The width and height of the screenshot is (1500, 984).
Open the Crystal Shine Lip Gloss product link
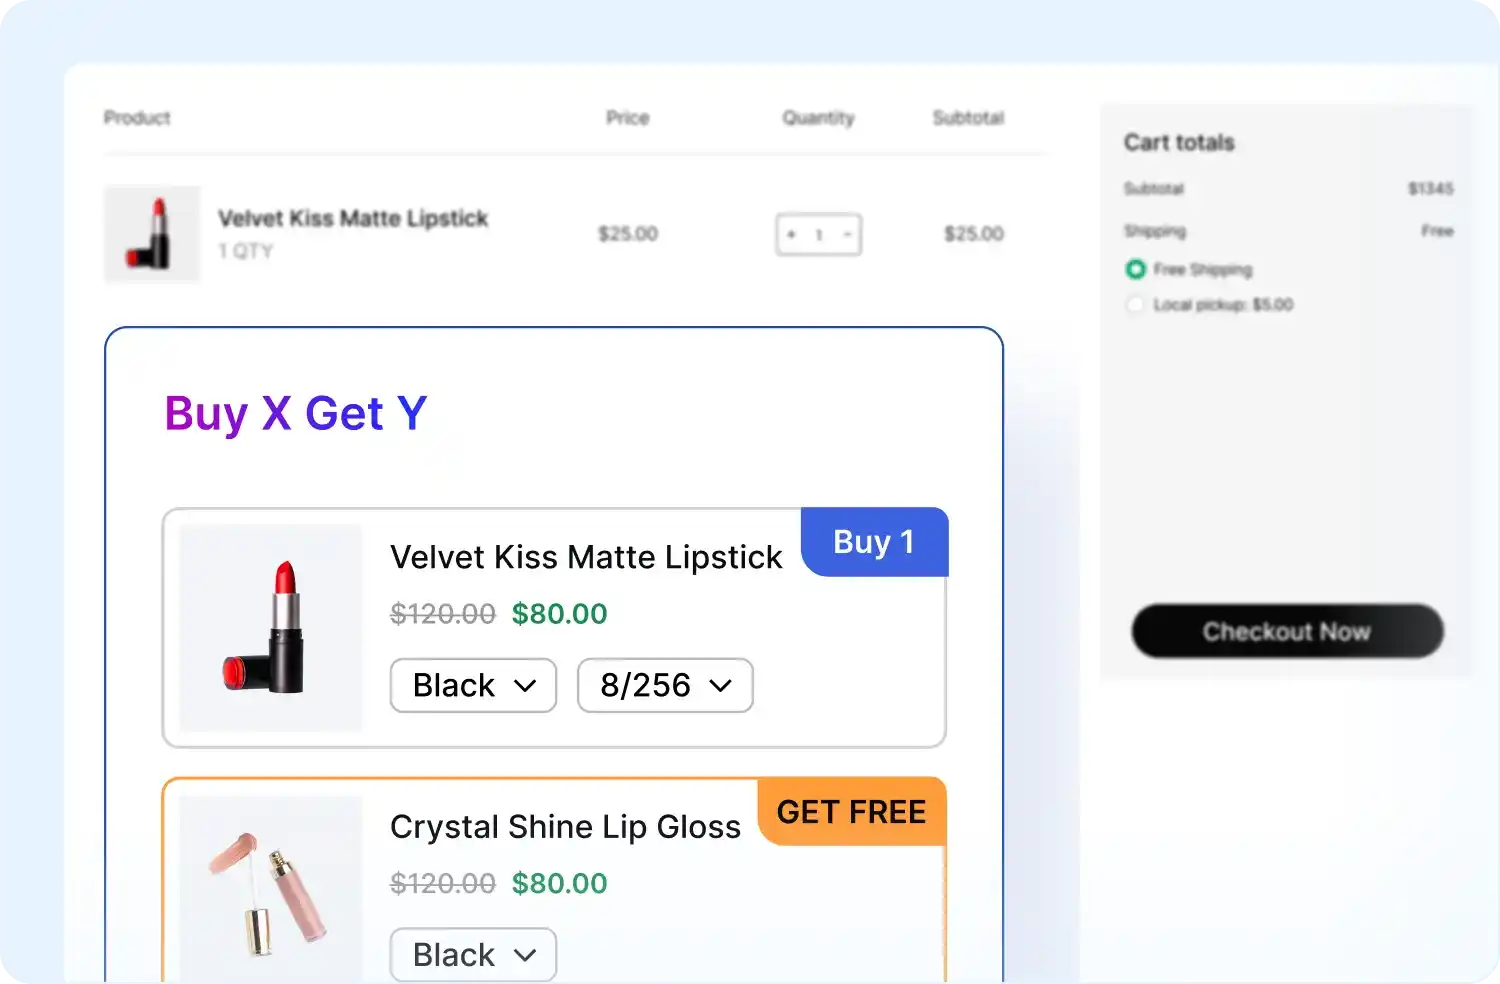565,826
